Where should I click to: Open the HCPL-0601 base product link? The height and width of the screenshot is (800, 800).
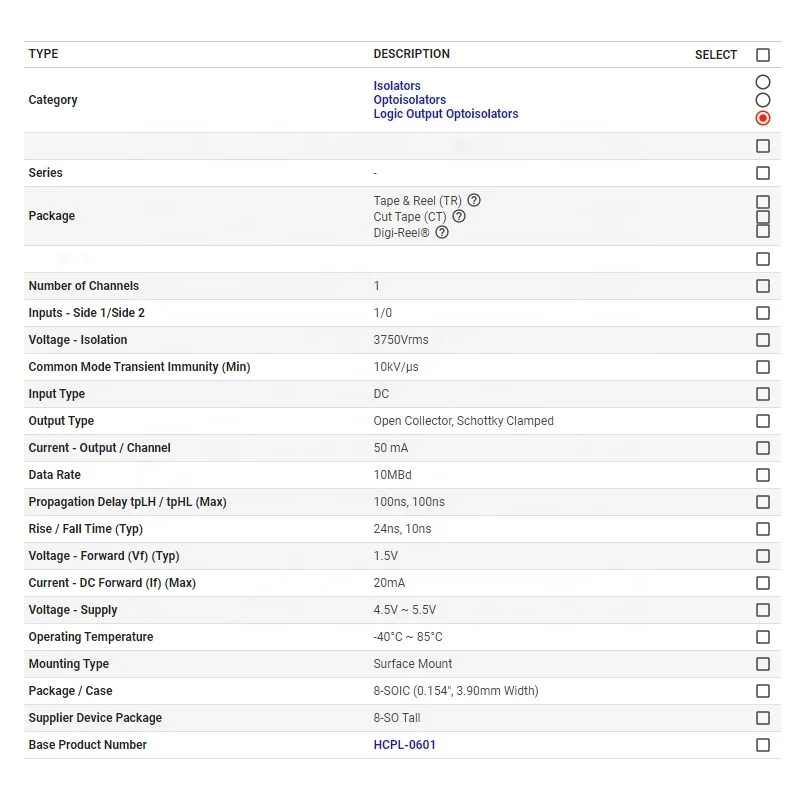click(405, 745)
